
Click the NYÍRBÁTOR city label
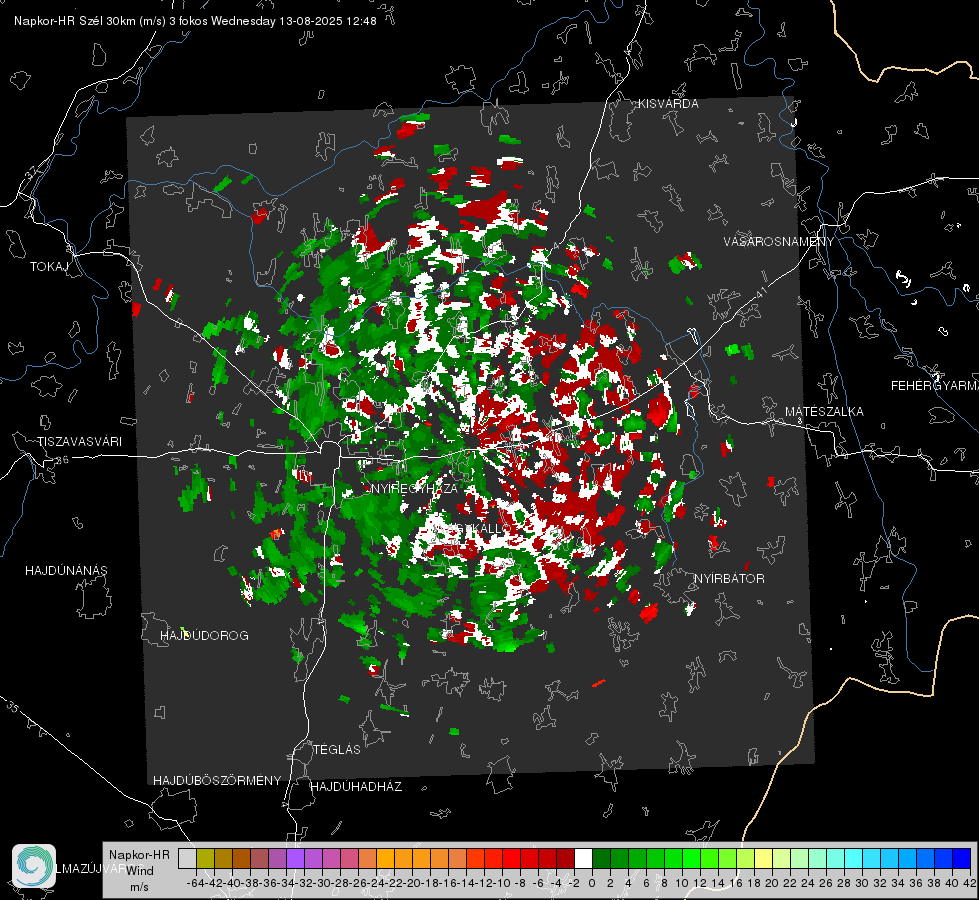click(x=729, y=579)
